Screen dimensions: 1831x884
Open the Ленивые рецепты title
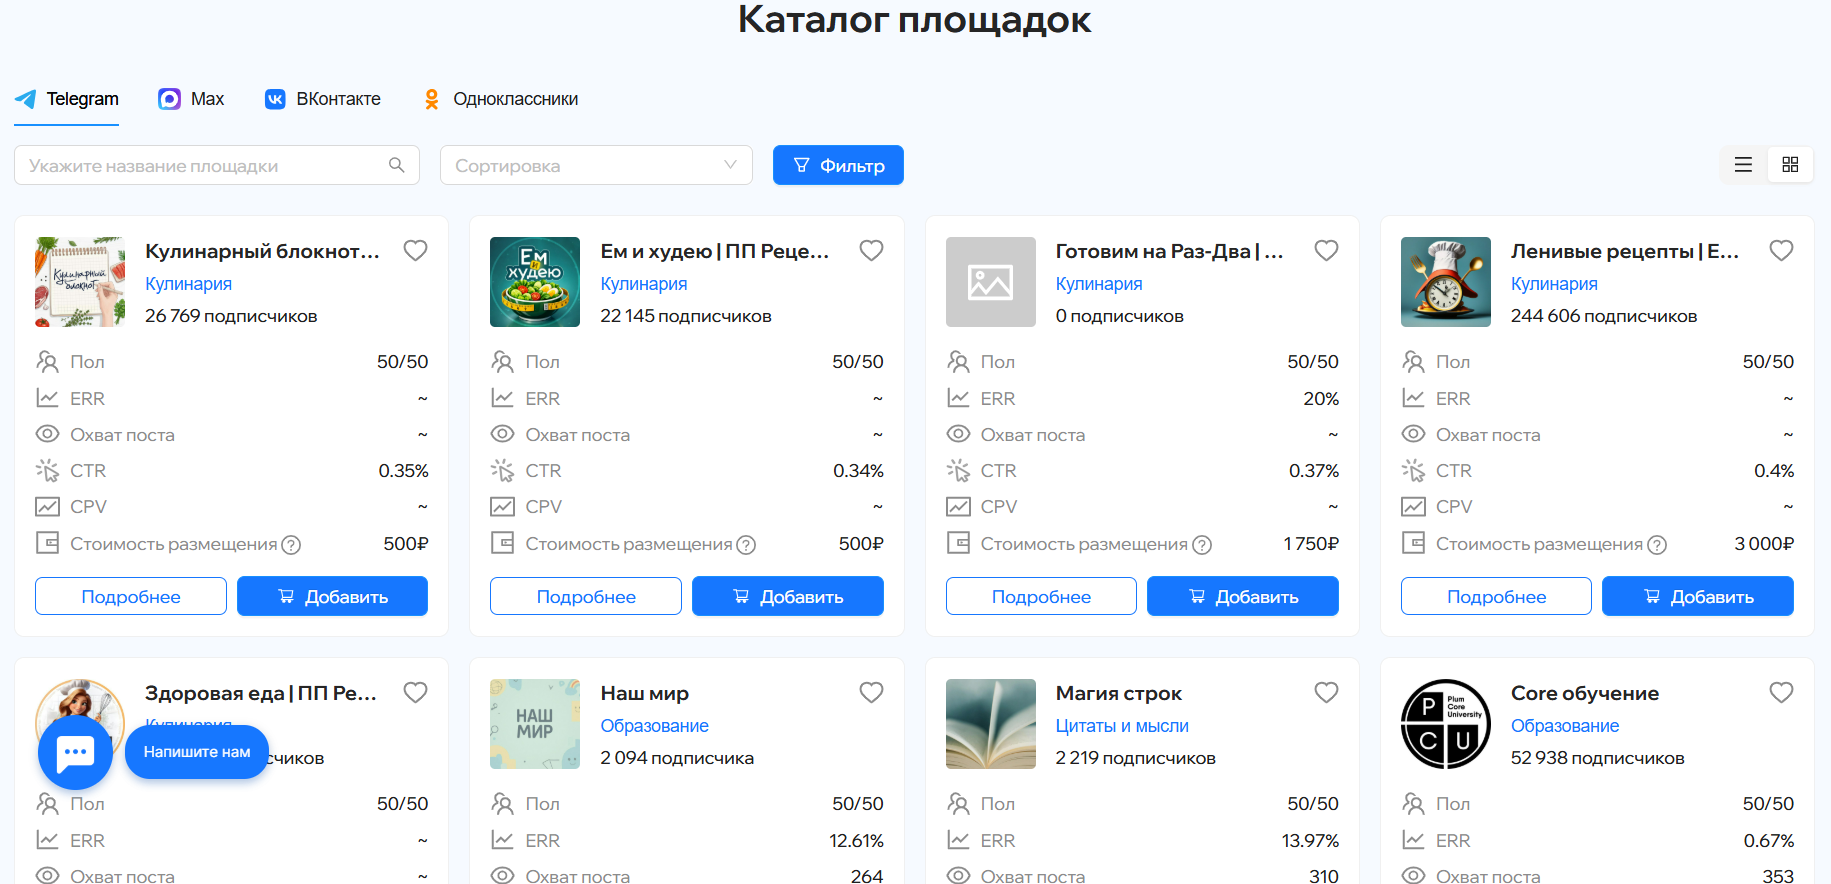coord(1625,251)
